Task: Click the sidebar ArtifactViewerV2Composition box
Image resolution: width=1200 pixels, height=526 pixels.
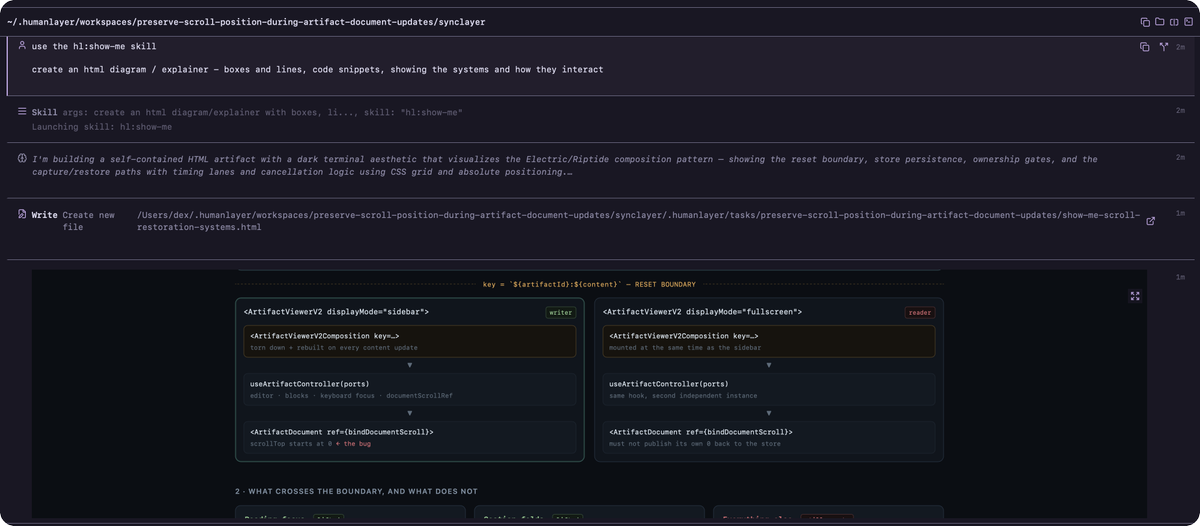Action: [410, 342]
